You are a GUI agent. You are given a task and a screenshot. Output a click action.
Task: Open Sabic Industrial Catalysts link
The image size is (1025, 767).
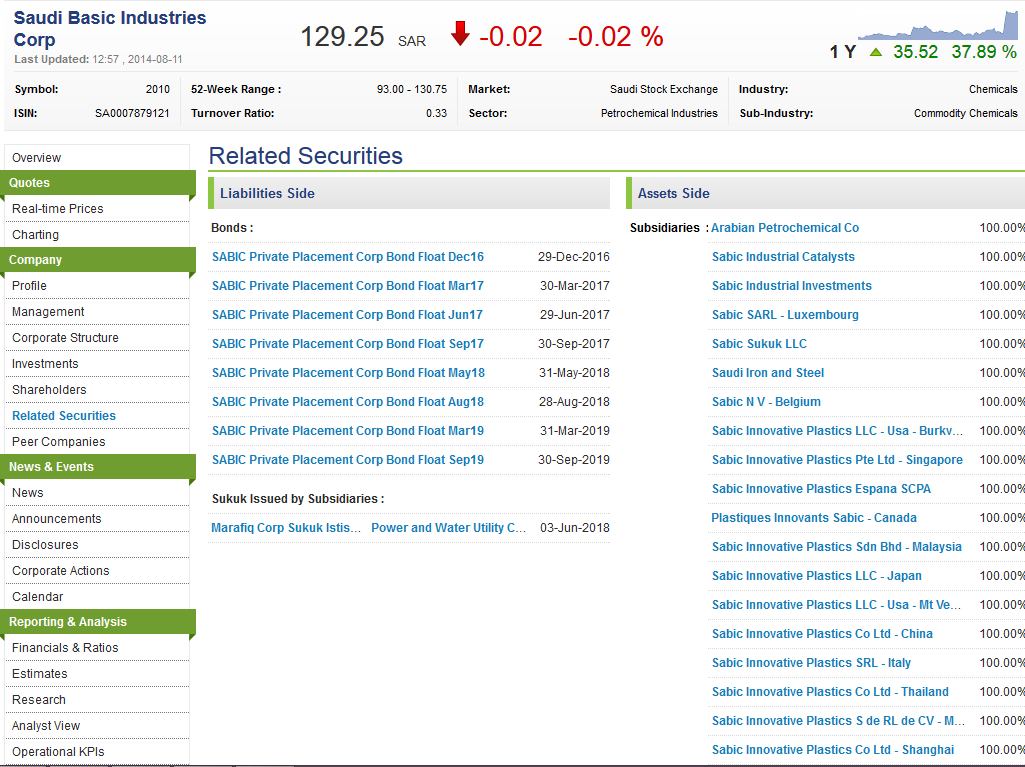click(x=783, y=257)
